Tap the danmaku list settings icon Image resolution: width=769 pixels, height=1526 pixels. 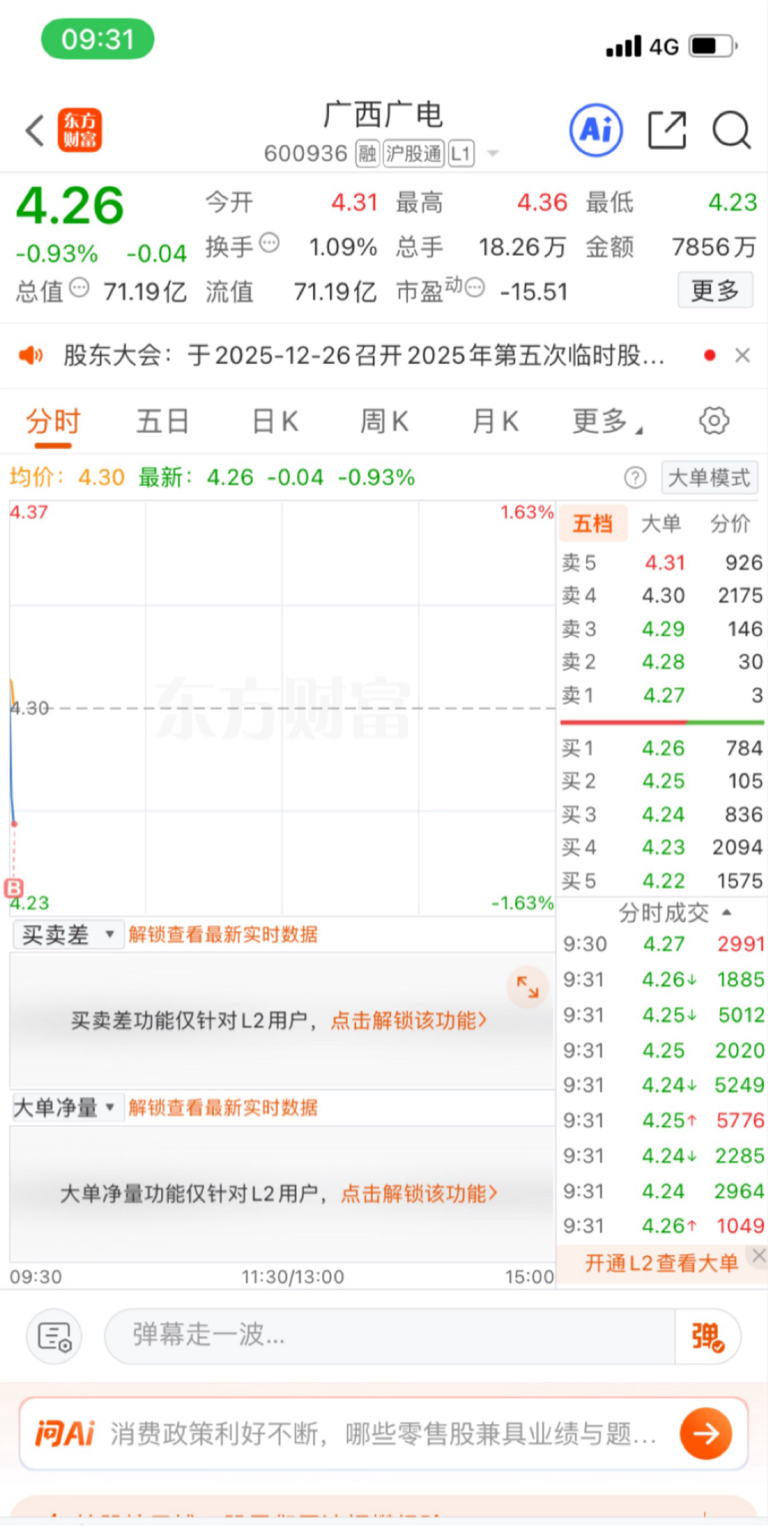coord(54,1336)
